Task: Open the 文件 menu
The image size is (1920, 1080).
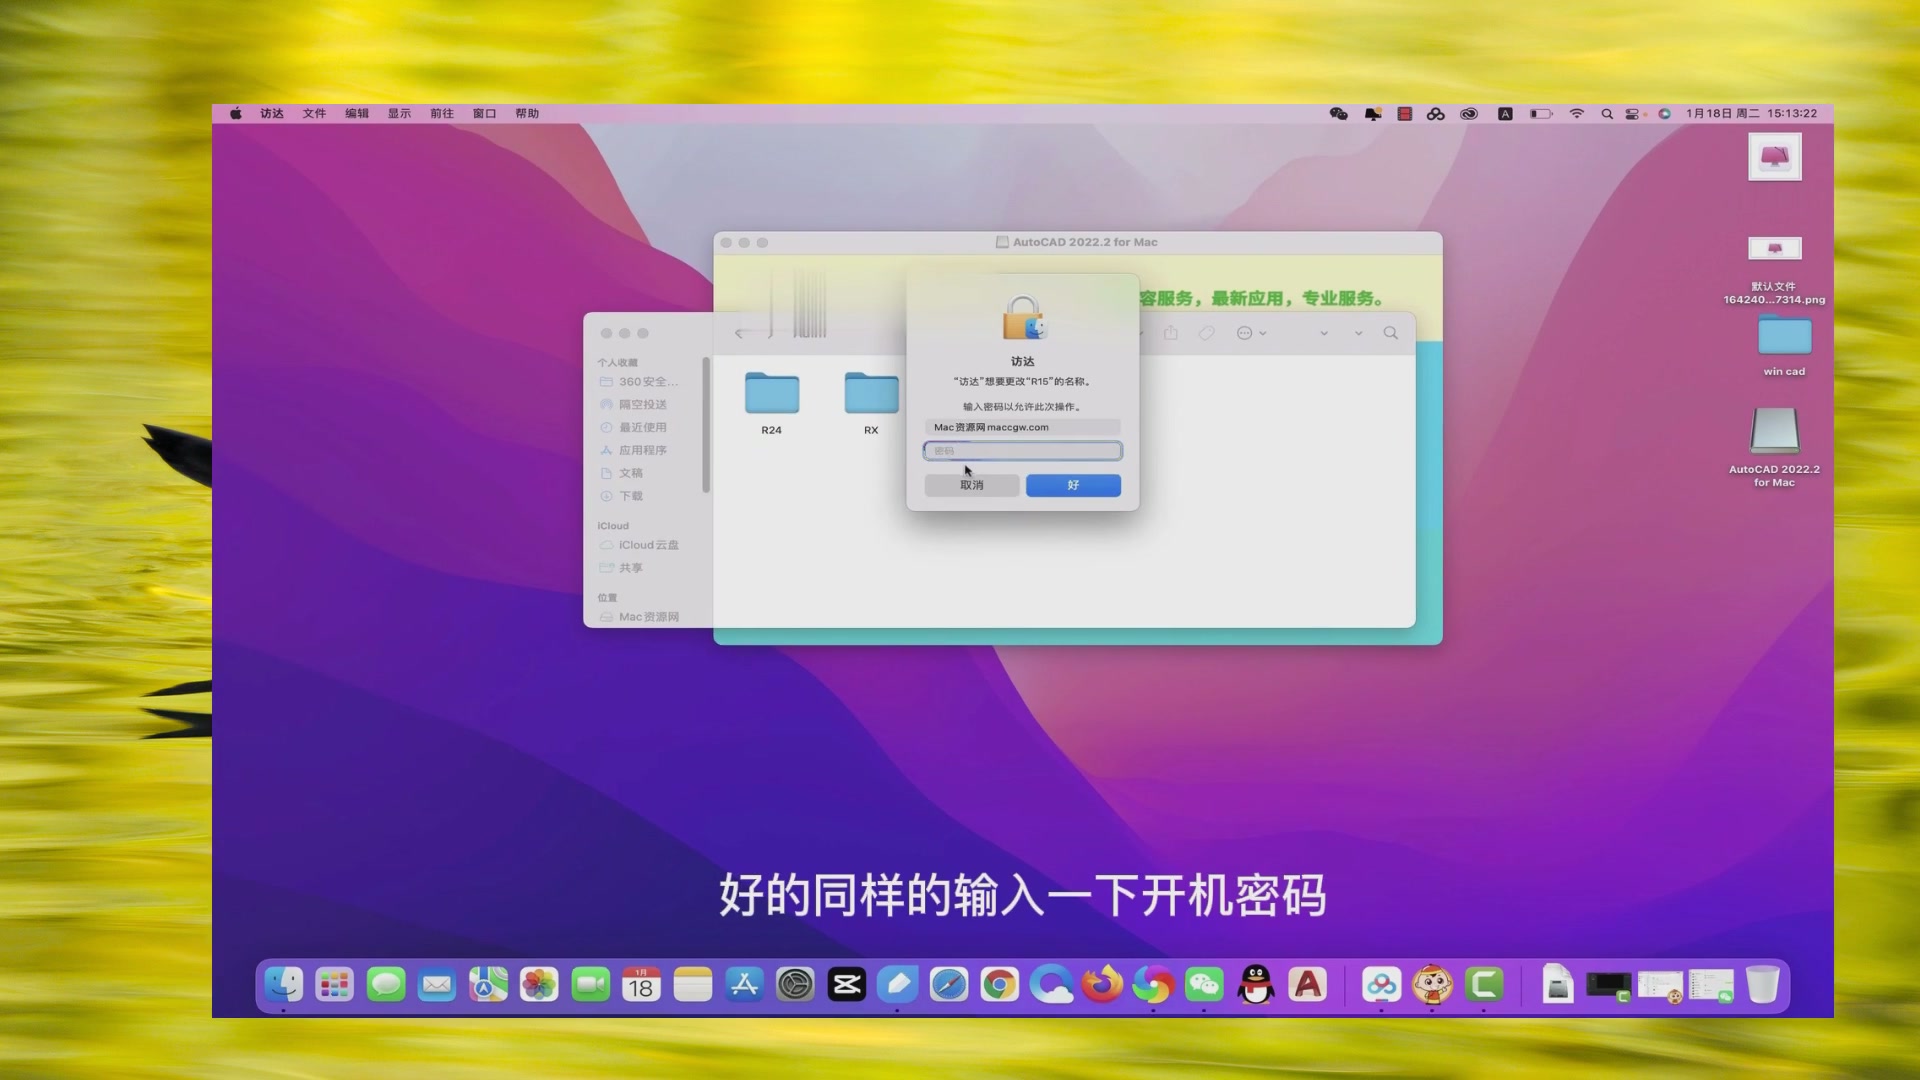Action: click(314, 114)
